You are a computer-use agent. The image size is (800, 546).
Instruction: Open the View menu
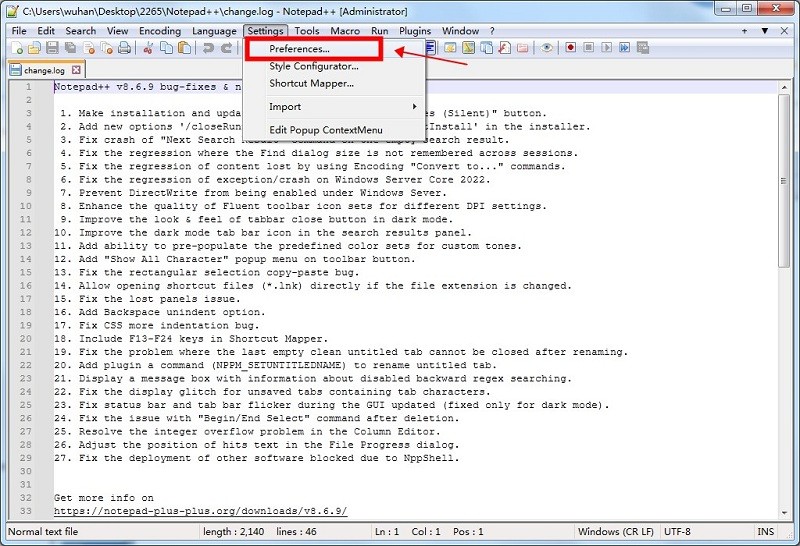click(117, 31)
